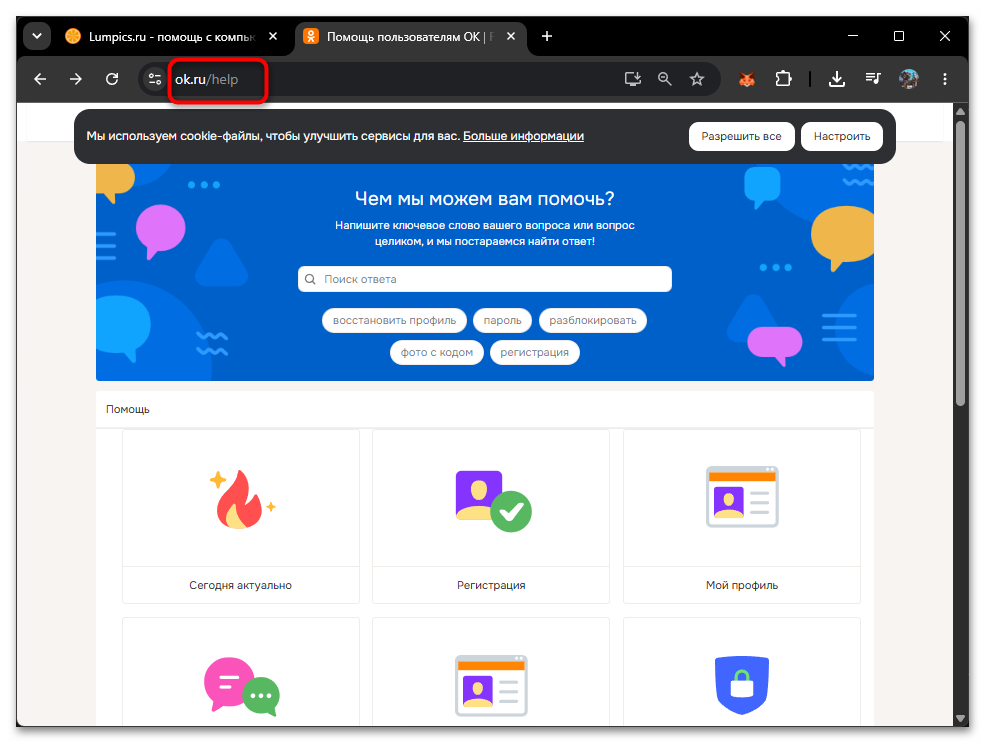985x743 pixels.
Task: Open the media controls icon
Action: pyautogui.click(x=873, y=79)
